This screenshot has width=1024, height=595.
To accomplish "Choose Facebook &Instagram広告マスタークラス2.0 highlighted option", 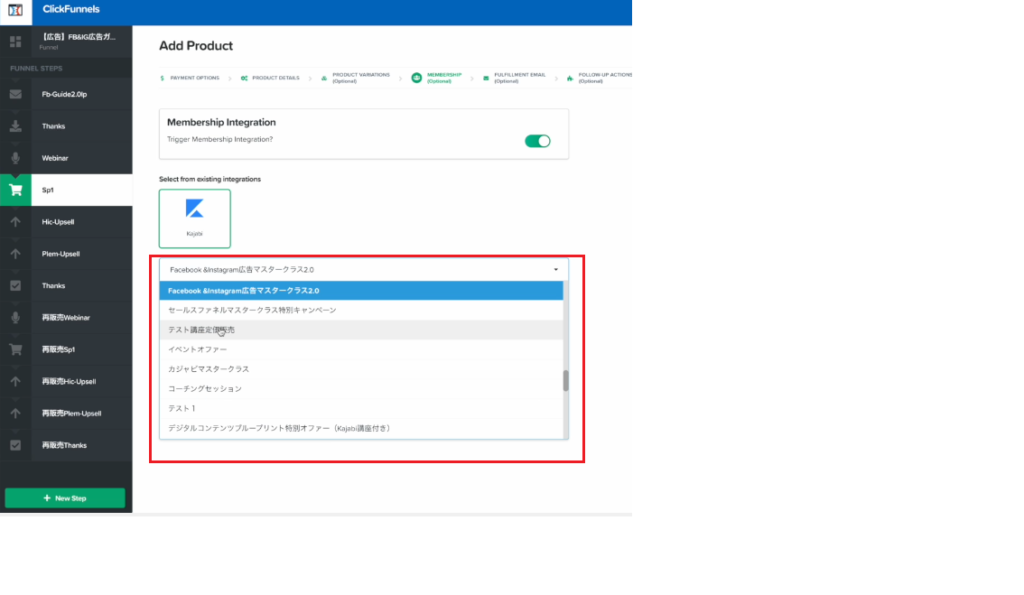I will [x=361, y=291].
